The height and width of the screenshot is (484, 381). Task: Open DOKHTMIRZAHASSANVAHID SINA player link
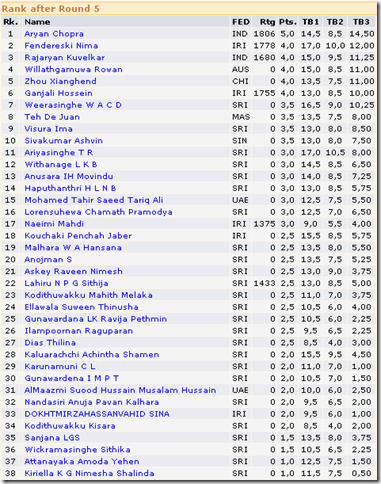pos(97,414)
